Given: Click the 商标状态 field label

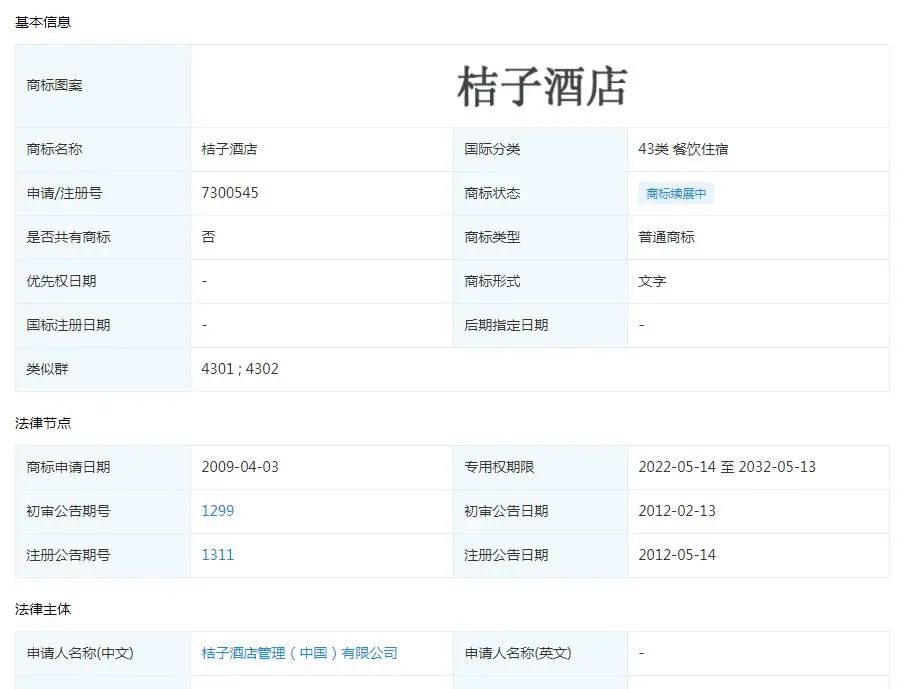Looking at the screenshot, I should click(x=492, y=193).
